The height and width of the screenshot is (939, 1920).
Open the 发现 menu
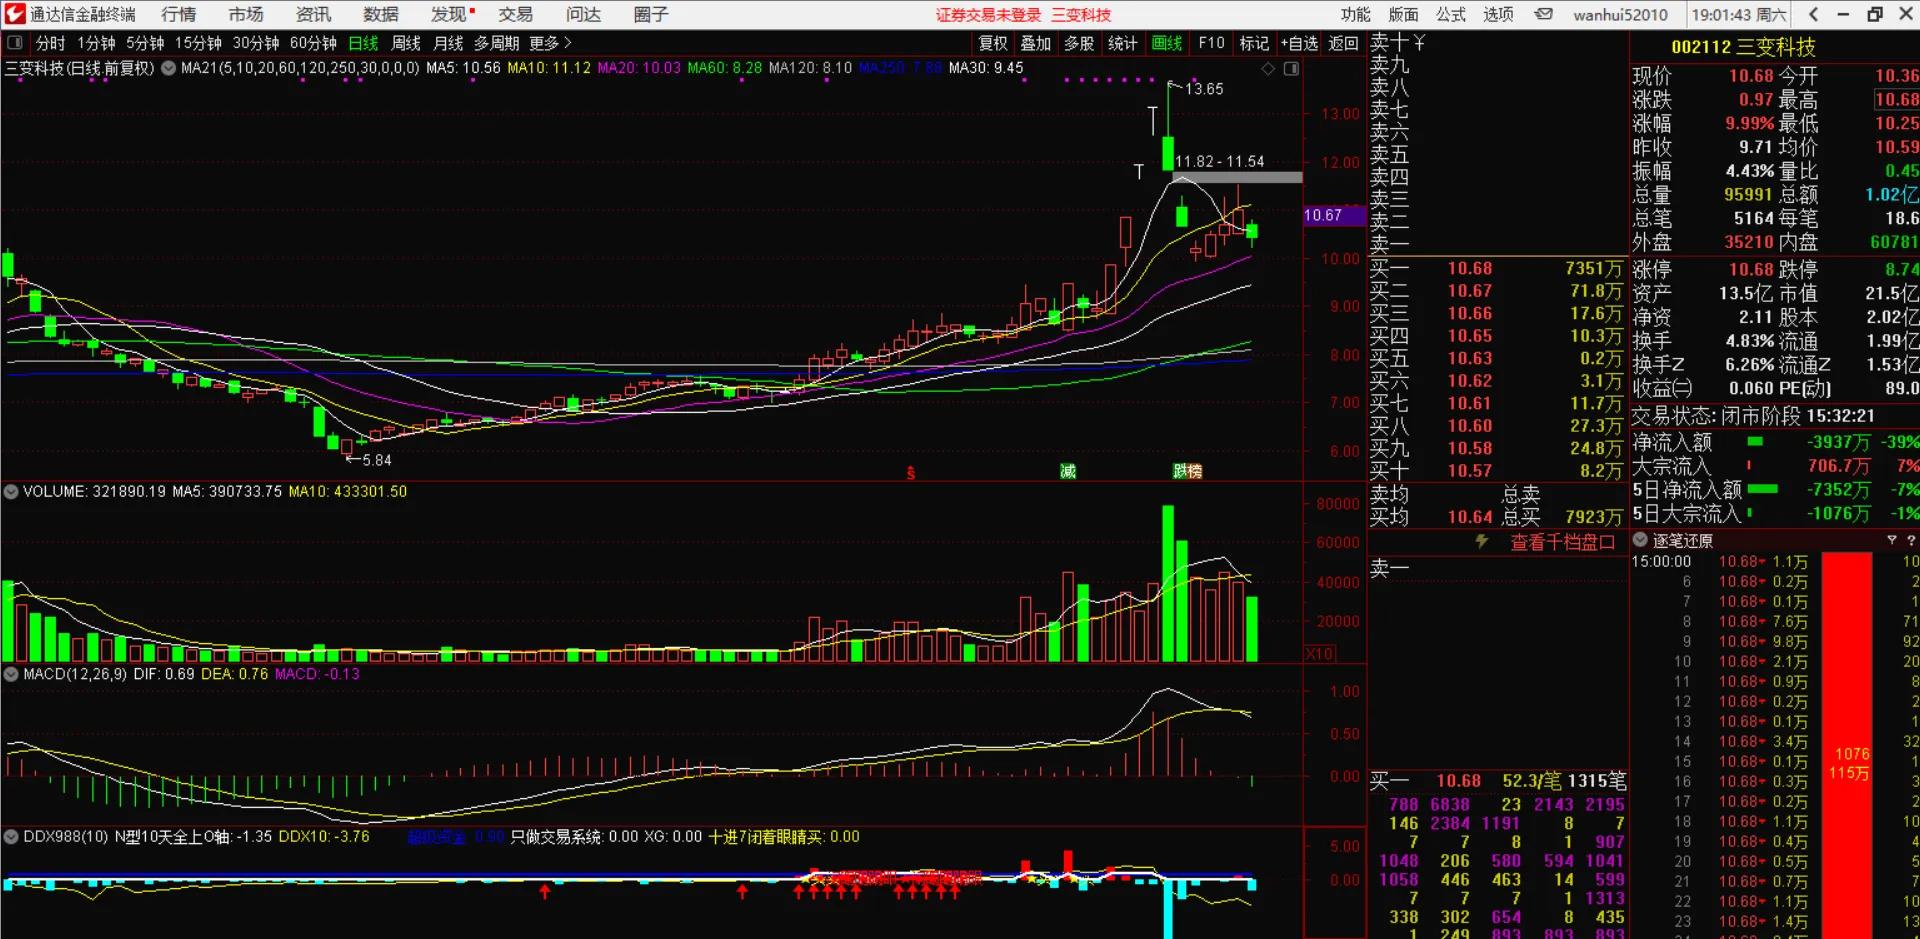[450, 14]
